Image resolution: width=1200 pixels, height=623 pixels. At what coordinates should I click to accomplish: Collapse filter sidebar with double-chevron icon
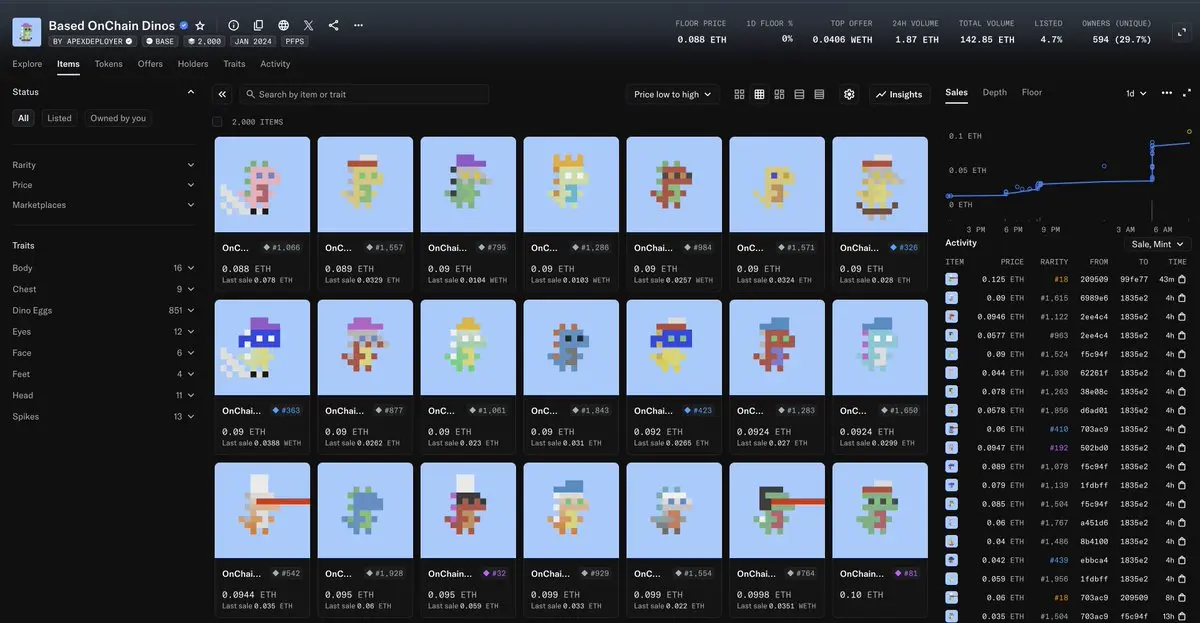(222, 94)
